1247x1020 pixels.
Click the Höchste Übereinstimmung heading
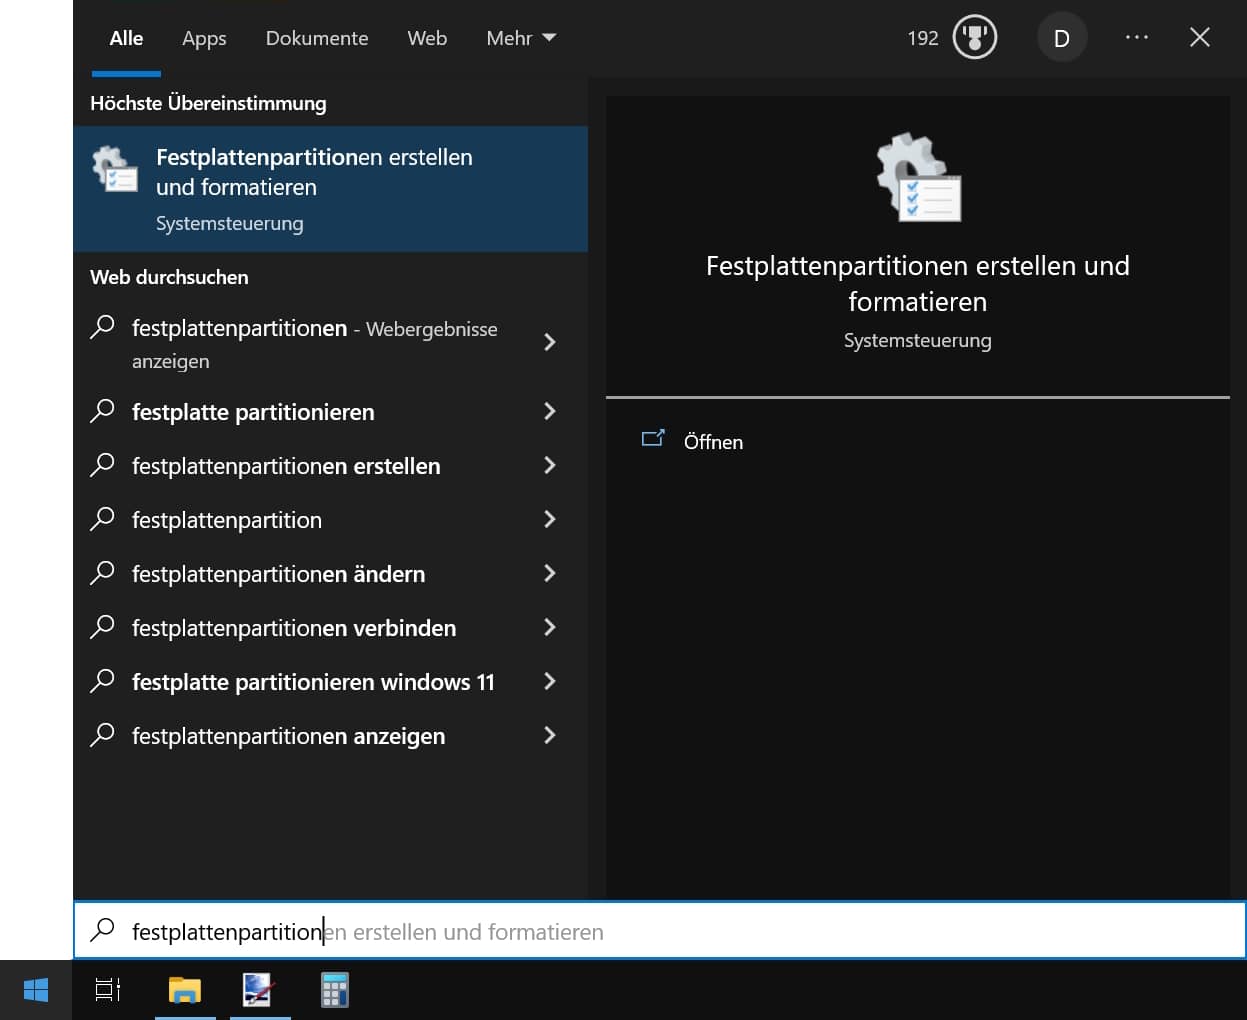tap(208, 103)
